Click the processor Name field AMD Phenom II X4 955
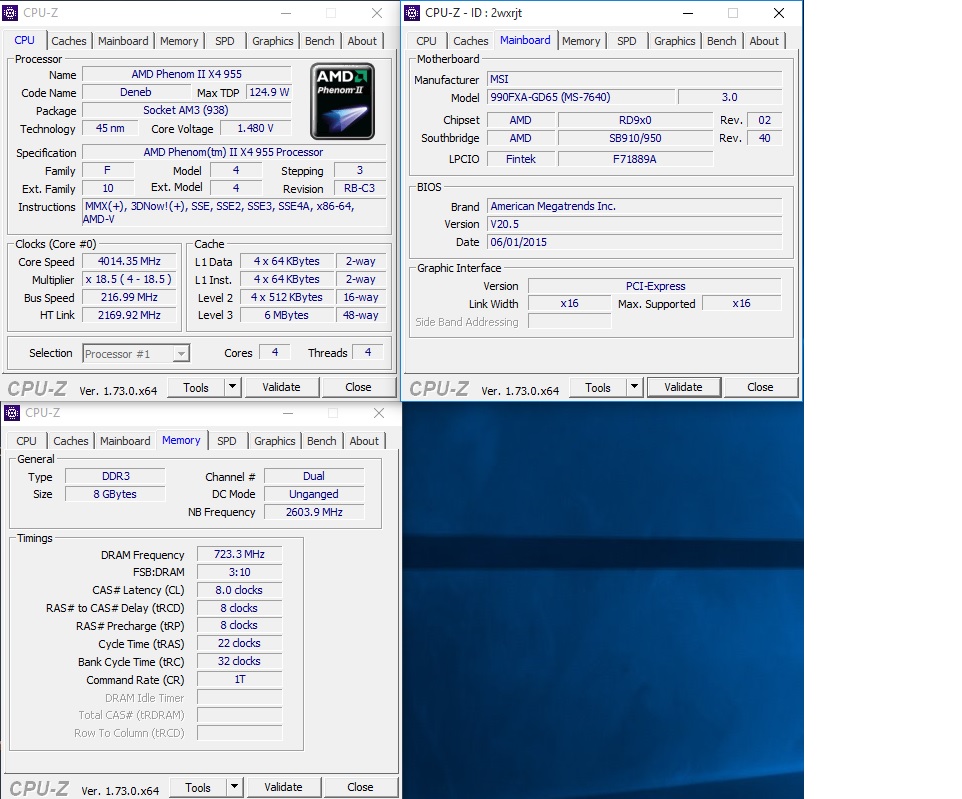This screenshot has width=962, height=799. 187,74
